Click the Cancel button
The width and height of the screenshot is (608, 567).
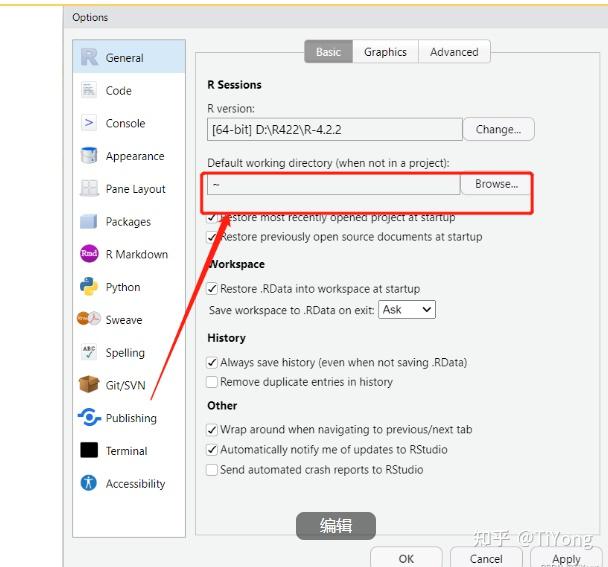[486, 558]
